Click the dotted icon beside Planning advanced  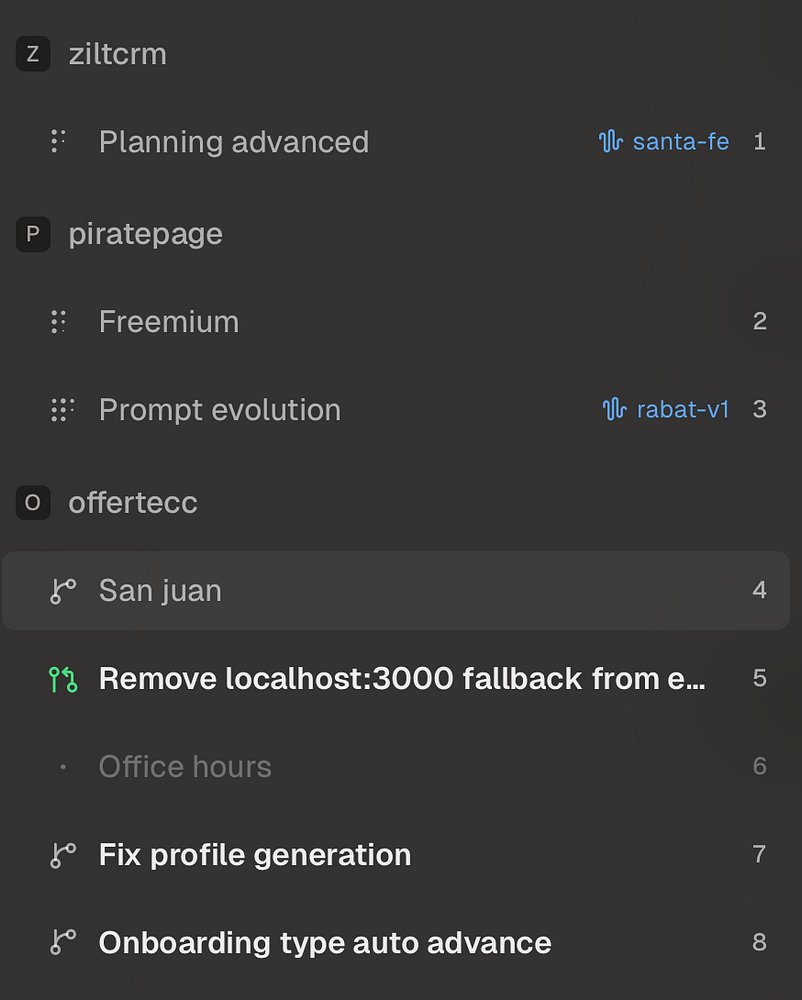[59, 142]
